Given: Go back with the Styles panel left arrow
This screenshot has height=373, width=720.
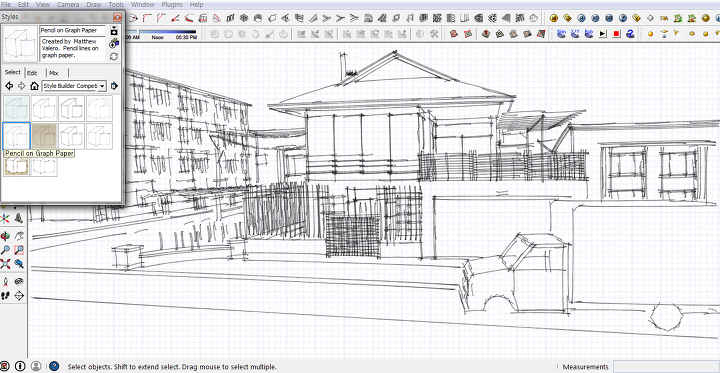Looking at the screenshot, I should point(9,86).
